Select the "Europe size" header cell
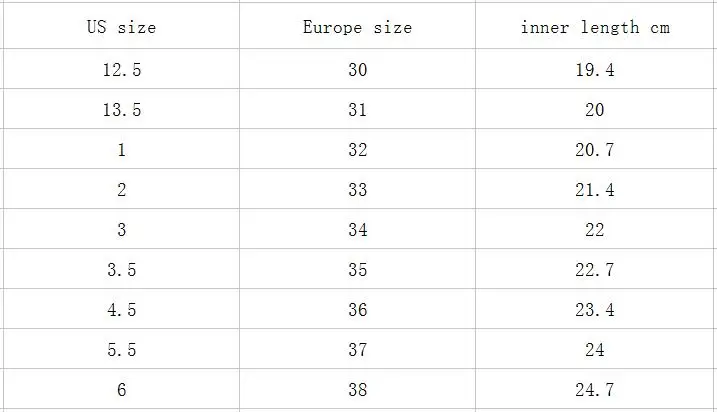This screenshot has width=717, height=412. [x=357, y=27]
